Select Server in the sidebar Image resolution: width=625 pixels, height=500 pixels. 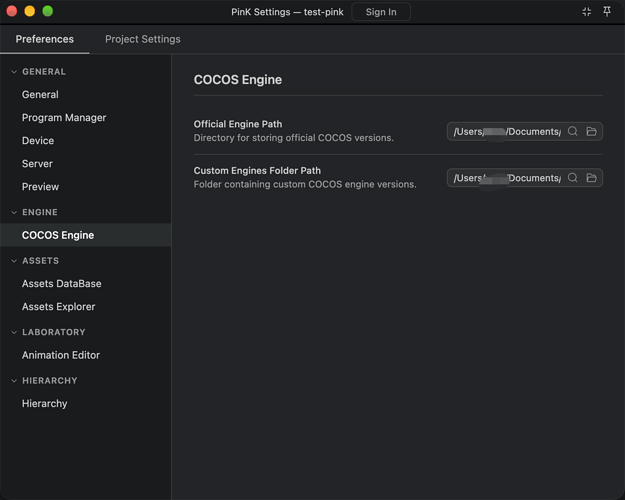pyautogui.click(x=86, y=164)
